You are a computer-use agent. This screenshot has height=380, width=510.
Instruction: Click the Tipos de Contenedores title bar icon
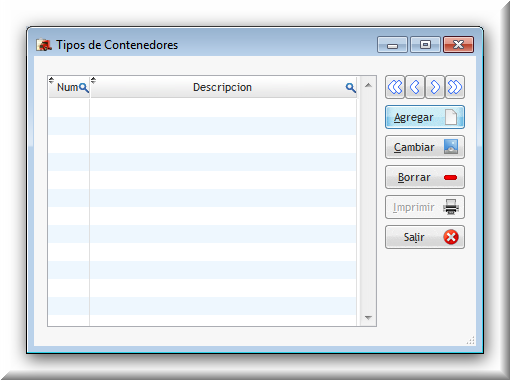coord(44,45)
